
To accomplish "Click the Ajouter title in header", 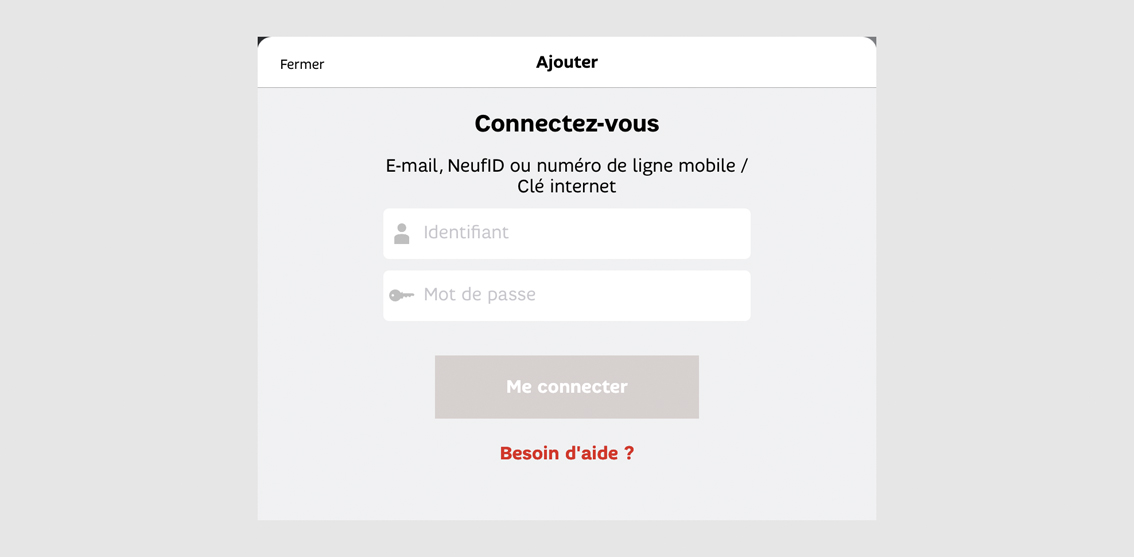I will coord(567,62).
